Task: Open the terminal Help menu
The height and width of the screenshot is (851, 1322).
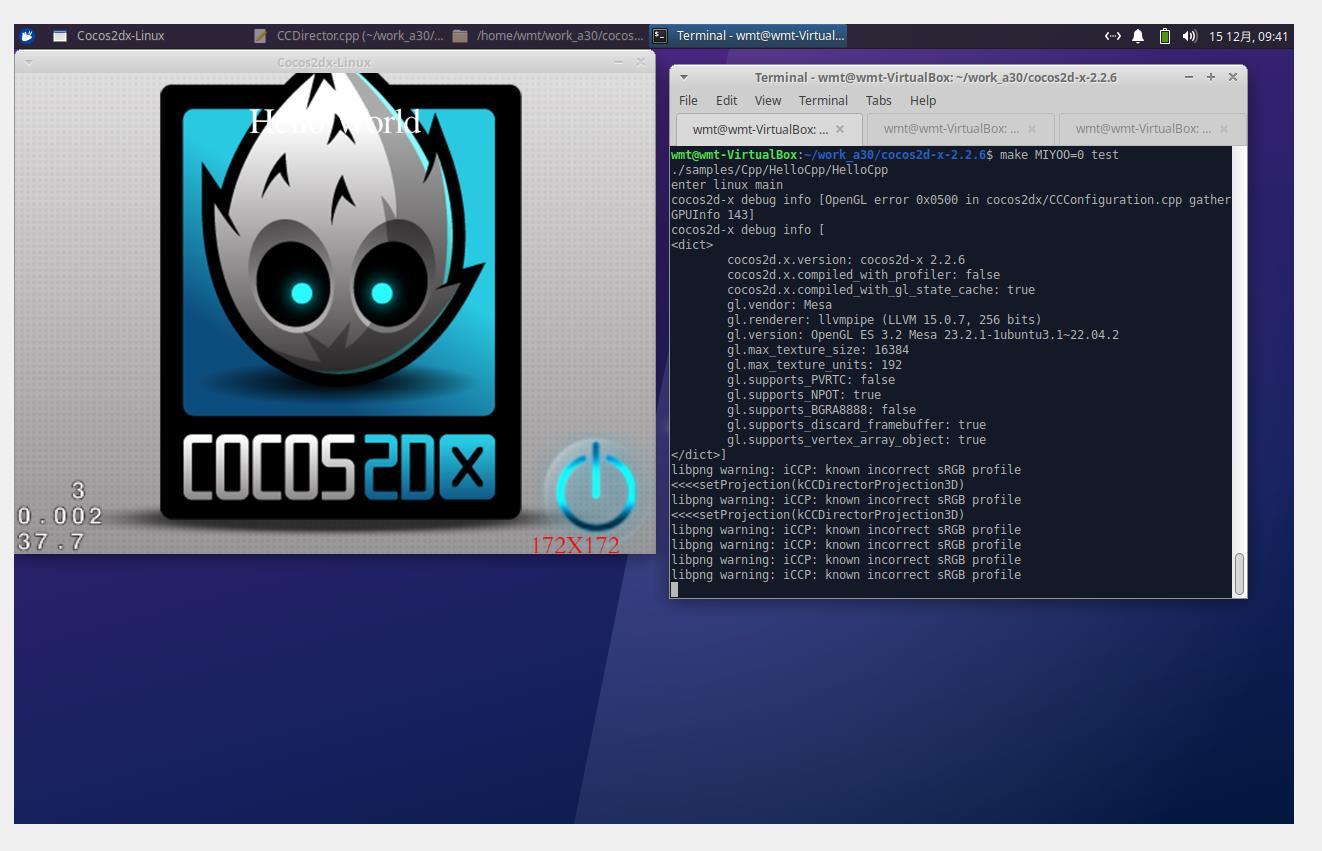Action: tap(922, 100)
